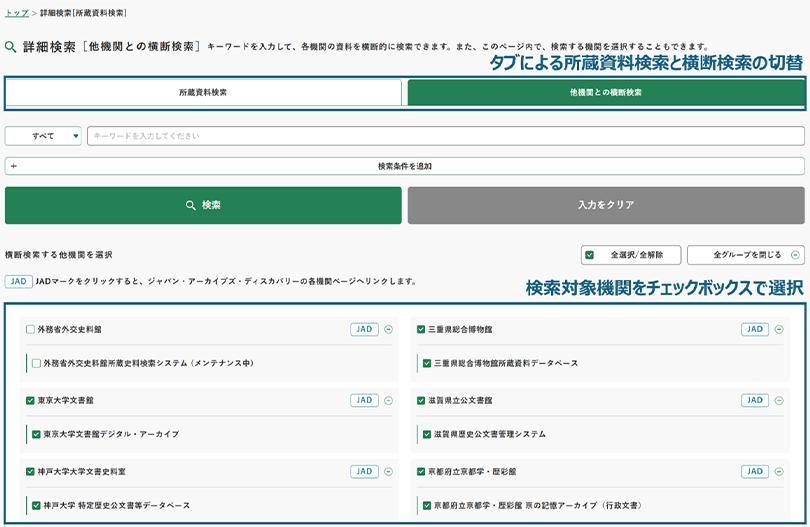Click the JAD badge for 京都府立京都学・歴彩館

[x=755, y=471]
